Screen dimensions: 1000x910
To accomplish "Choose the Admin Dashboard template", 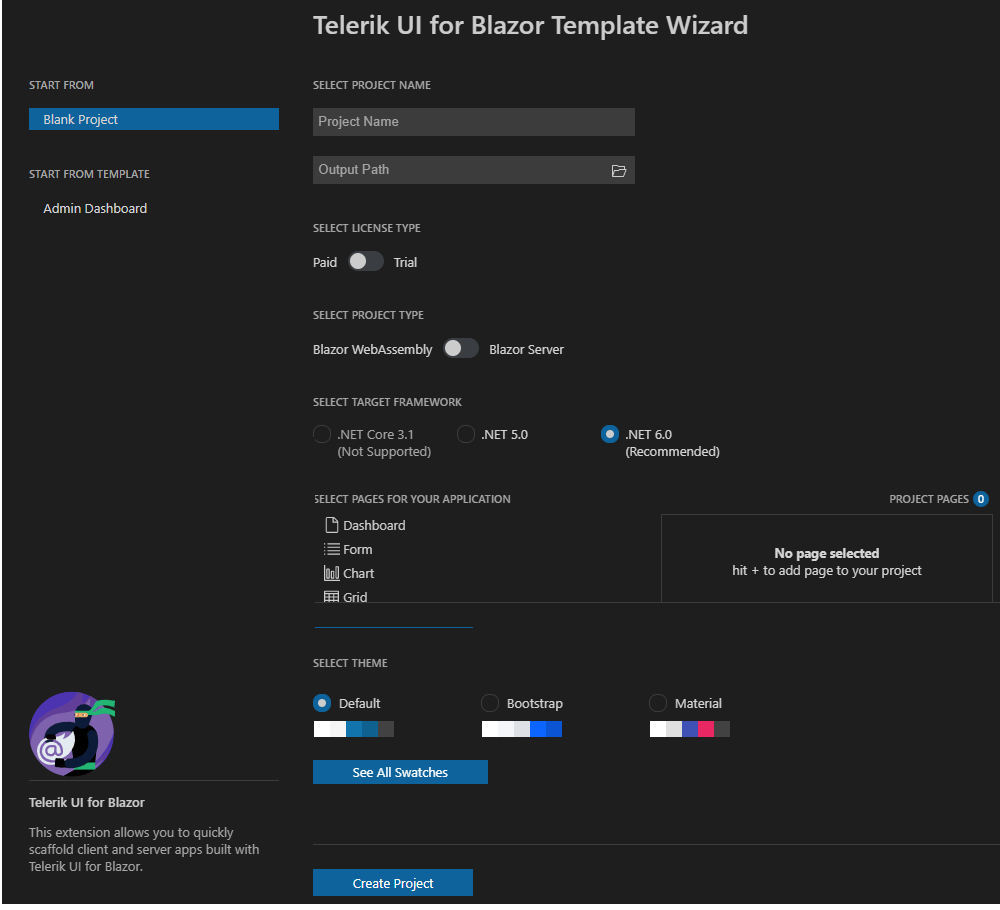I will click(95, 209).
